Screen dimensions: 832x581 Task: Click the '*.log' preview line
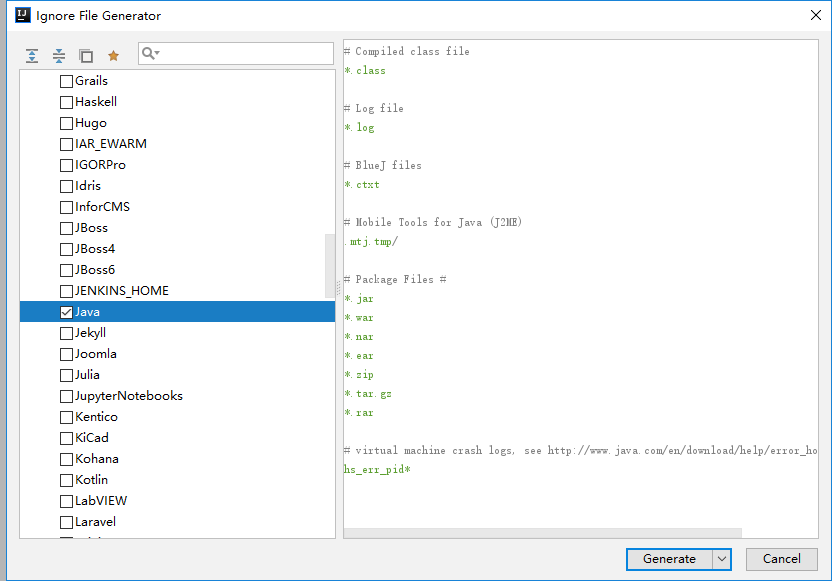[359, 128]
